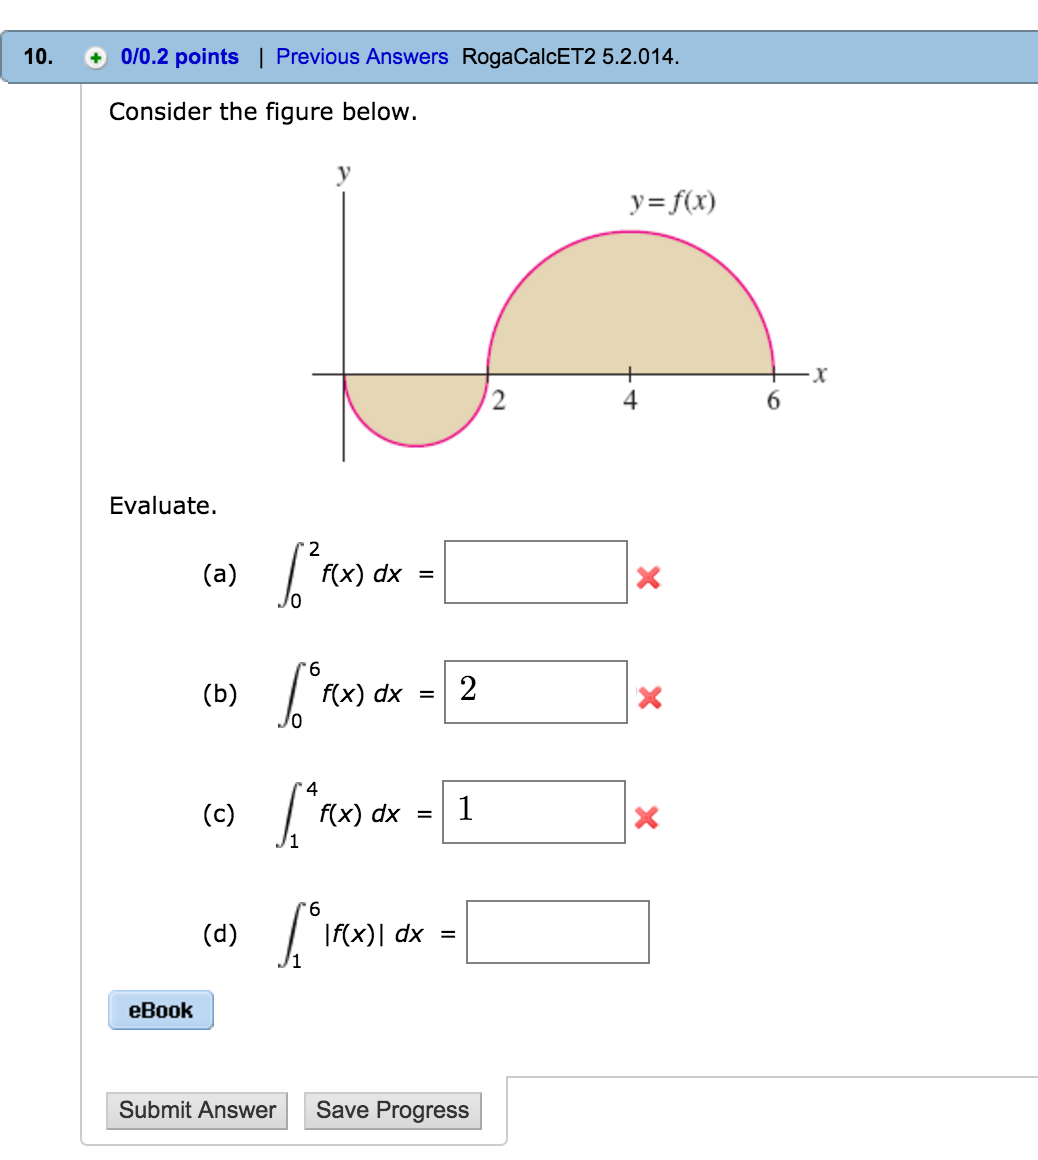This screenshot has width=1038, height=1160.
Task: Open the eBook
Action: (x=160, y=1010)
